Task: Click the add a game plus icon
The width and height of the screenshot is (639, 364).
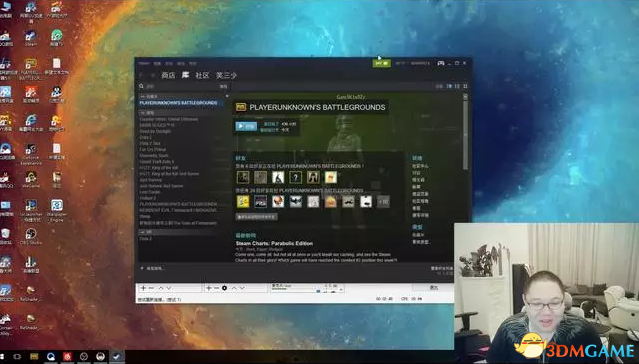Action: click(142, 269)
